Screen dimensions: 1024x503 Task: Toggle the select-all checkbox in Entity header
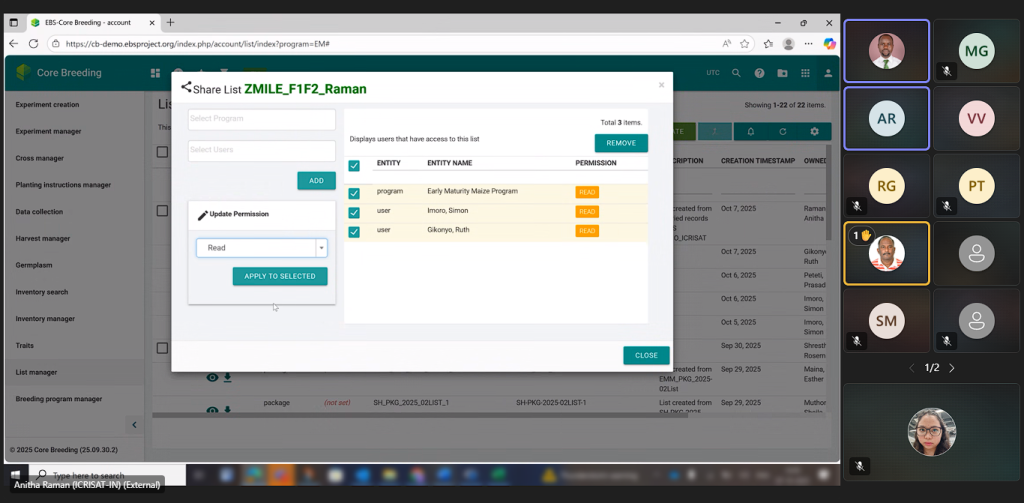click(354, 166)
